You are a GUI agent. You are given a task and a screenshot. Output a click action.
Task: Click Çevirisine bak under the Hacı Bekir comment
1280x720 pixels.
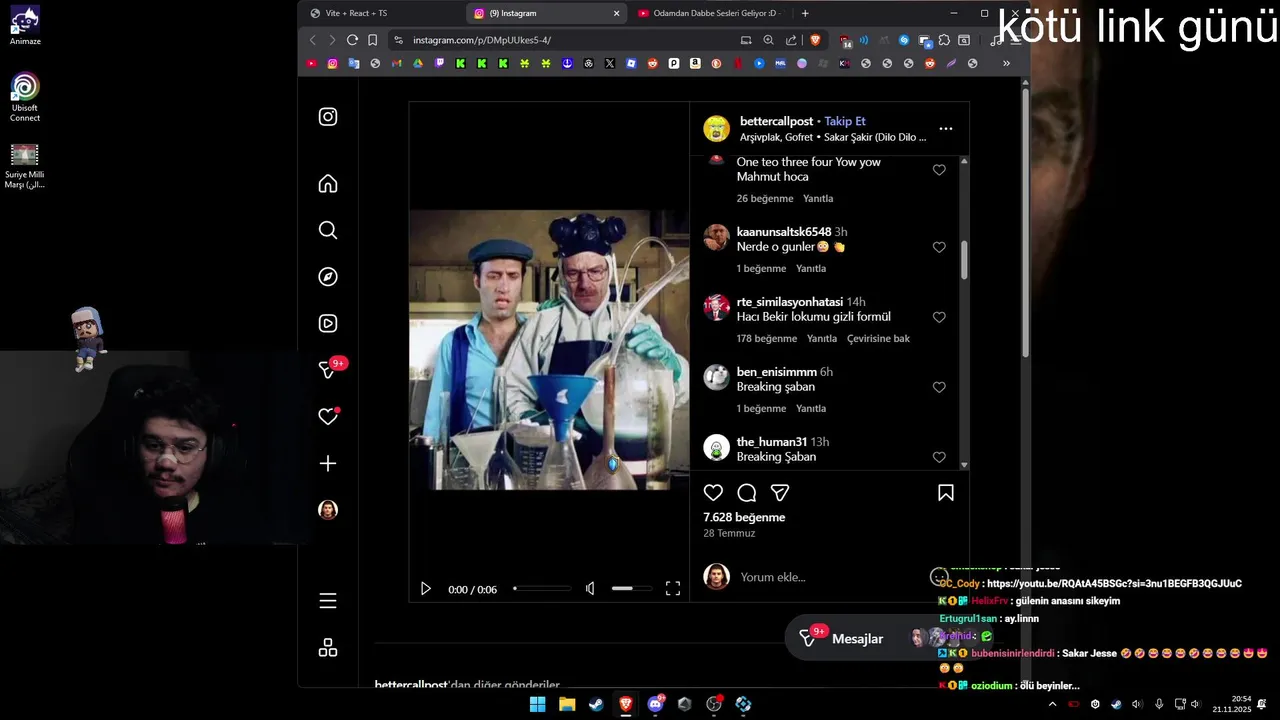[878, 338]
